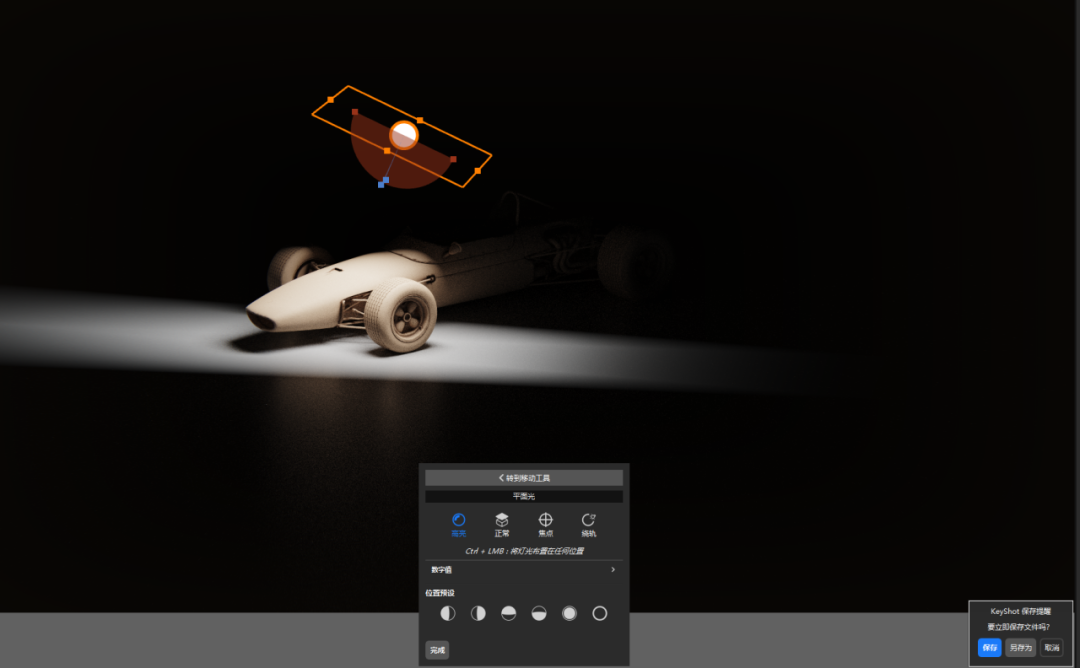Expand the 数字值 numeric values section
The width and height of the screenshot is (1080, 668).
523,570
